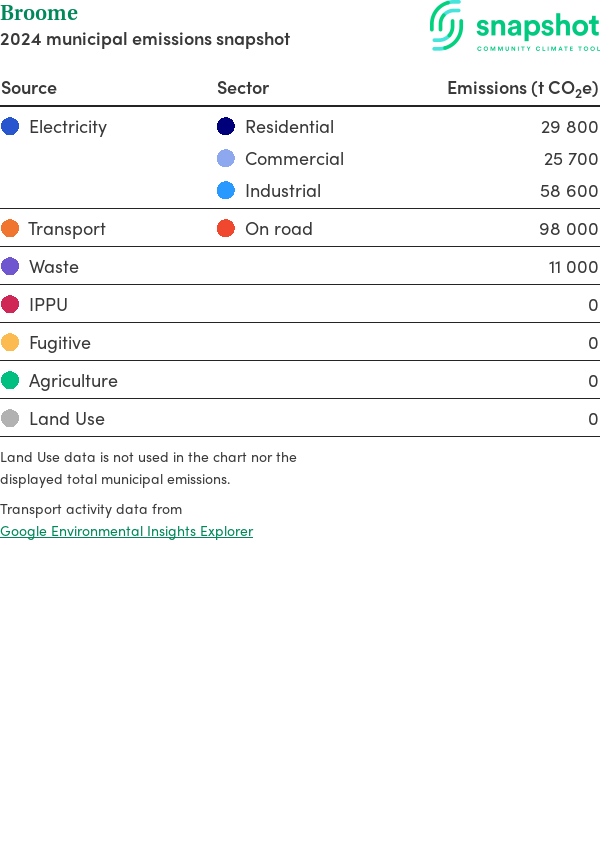Image resolution: width=600 pixels, height=850 pixels.
Task: Click the Industrial sector color dot
Action: click(x=226, y=191)
